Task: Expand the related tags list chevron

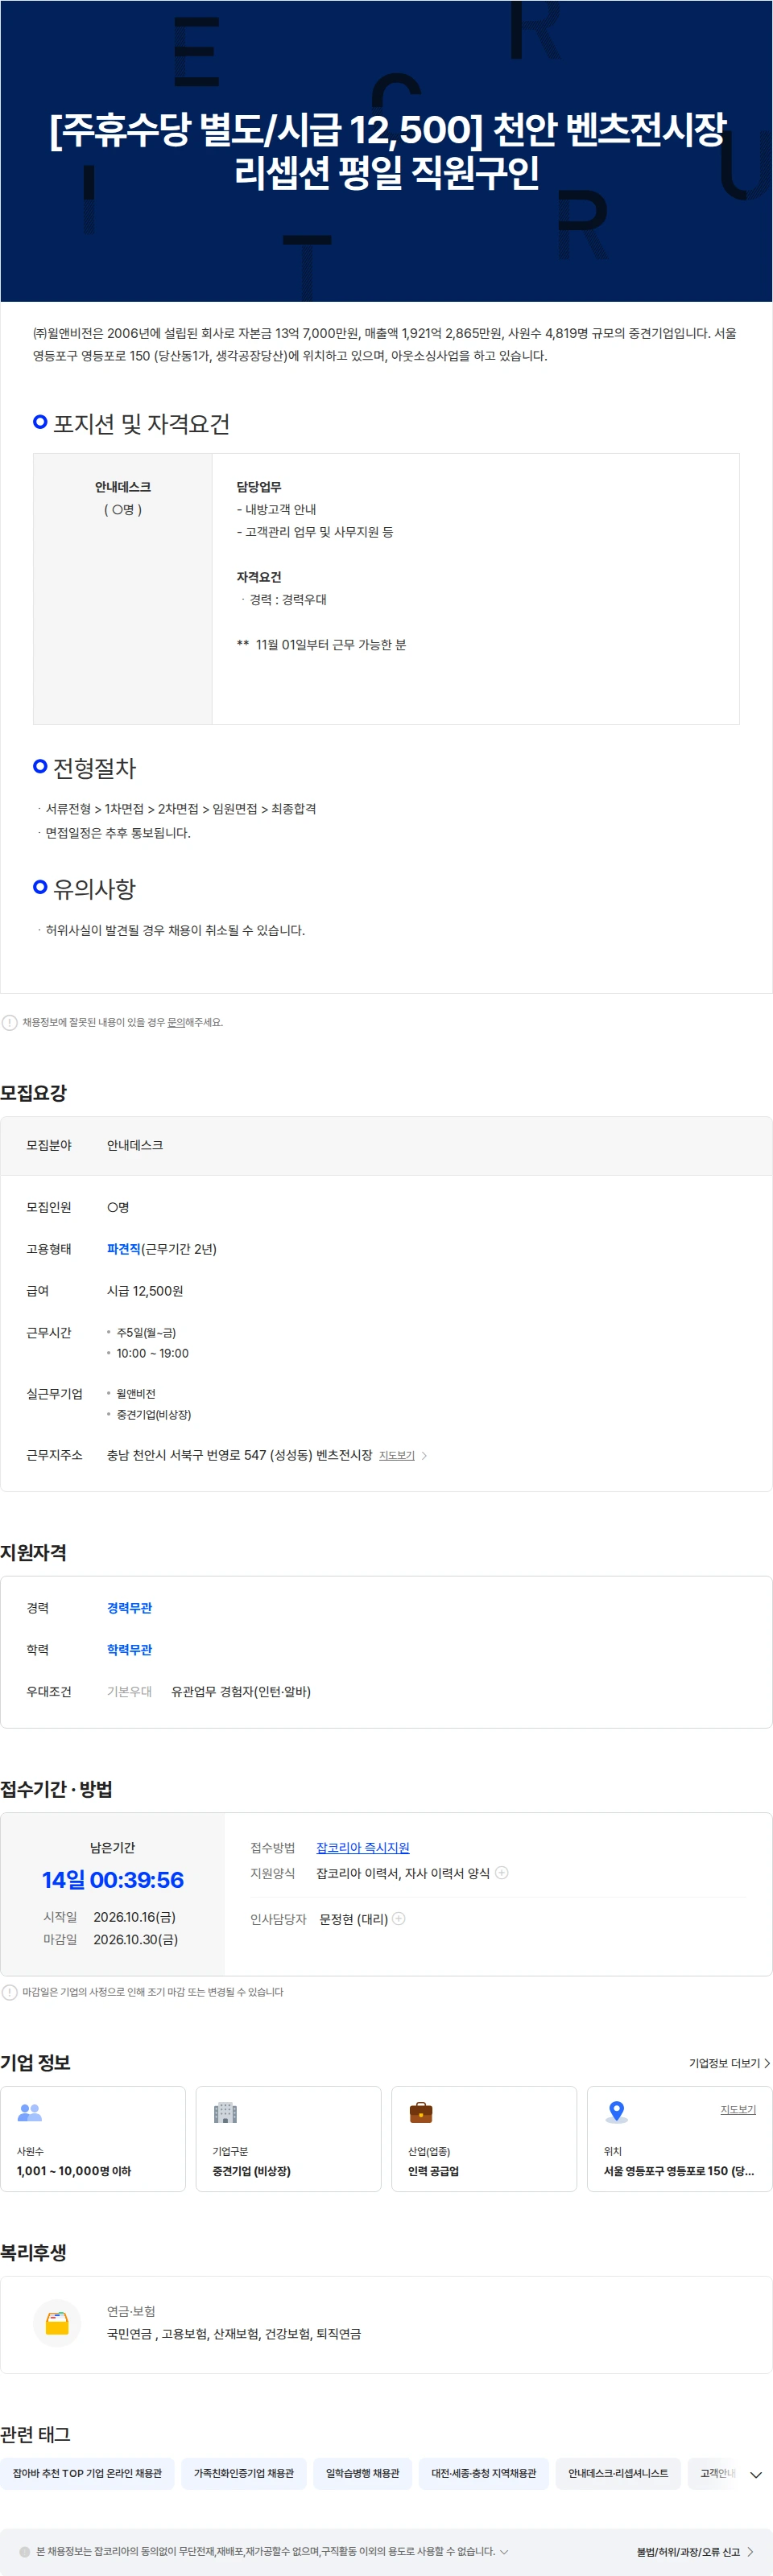Action: (756, 2474)
